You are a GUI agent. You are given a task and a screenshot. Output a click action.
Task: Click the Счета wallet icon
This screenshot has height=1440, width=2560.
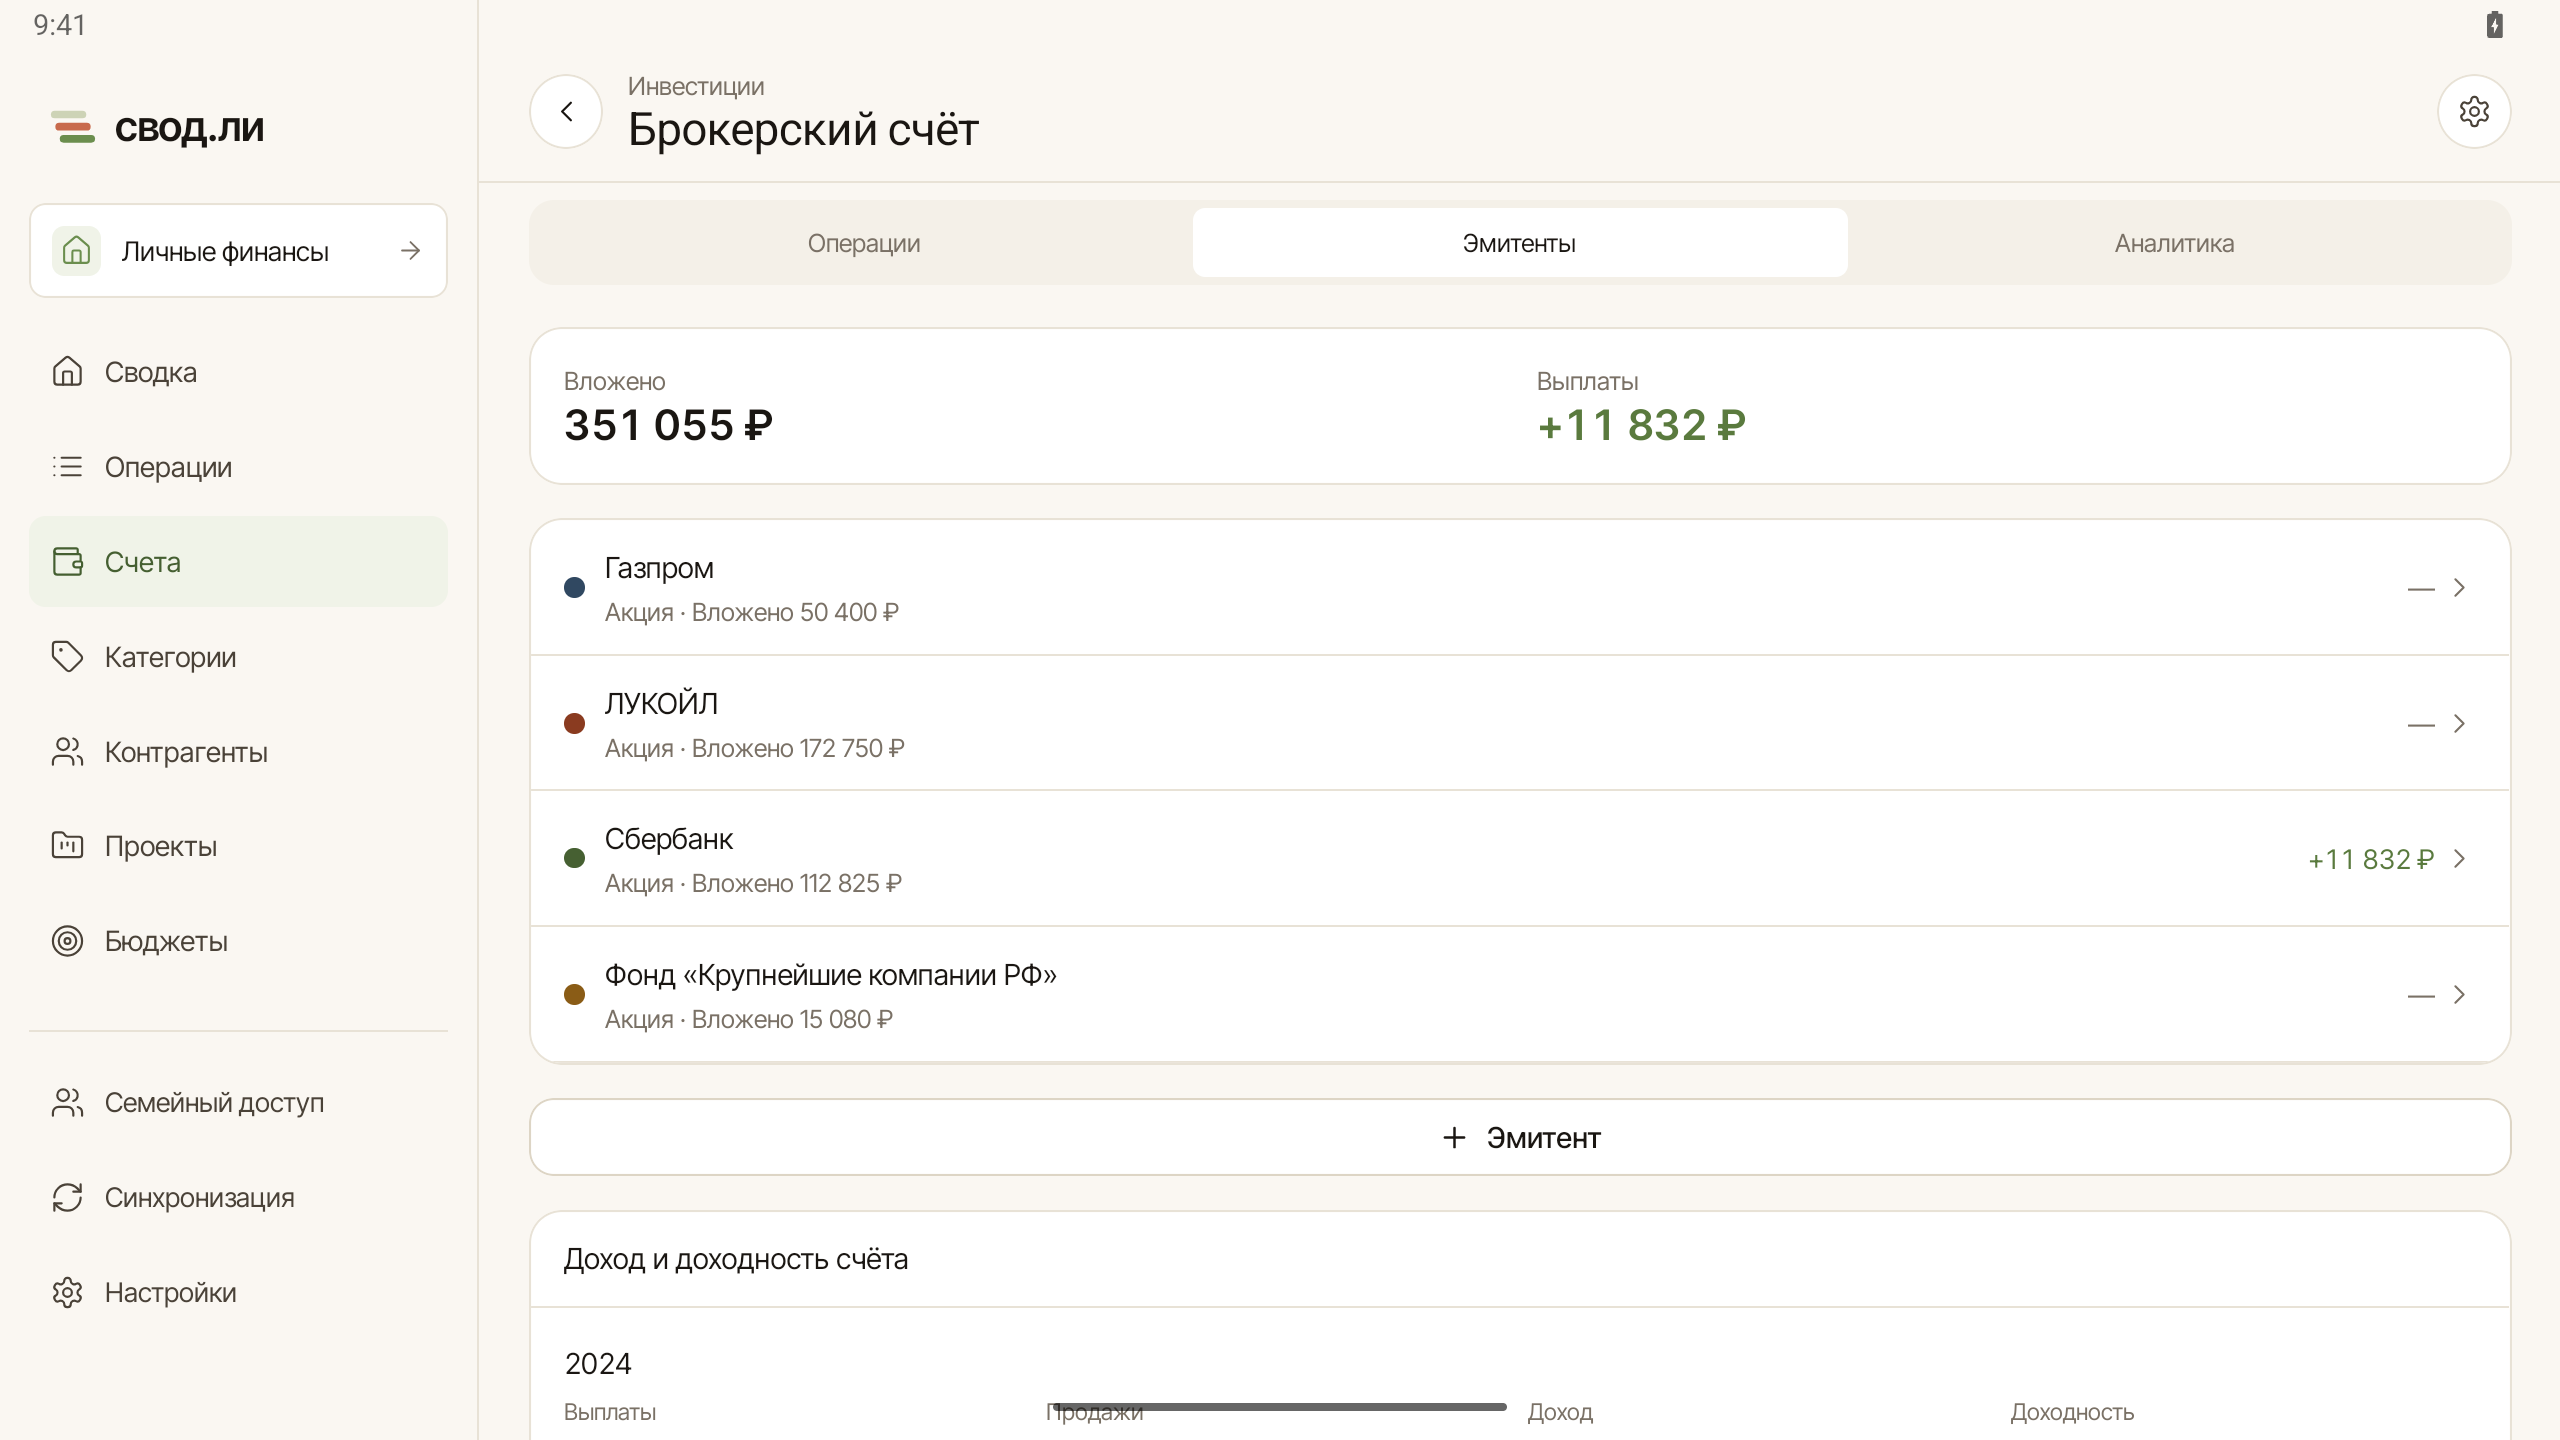point(67,561)
